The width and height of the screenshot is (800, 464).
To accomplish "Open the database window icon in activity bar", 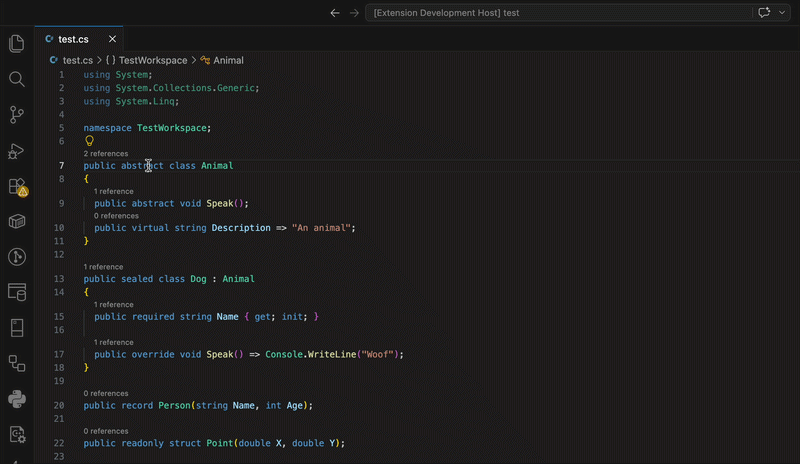I will point(16,292).
